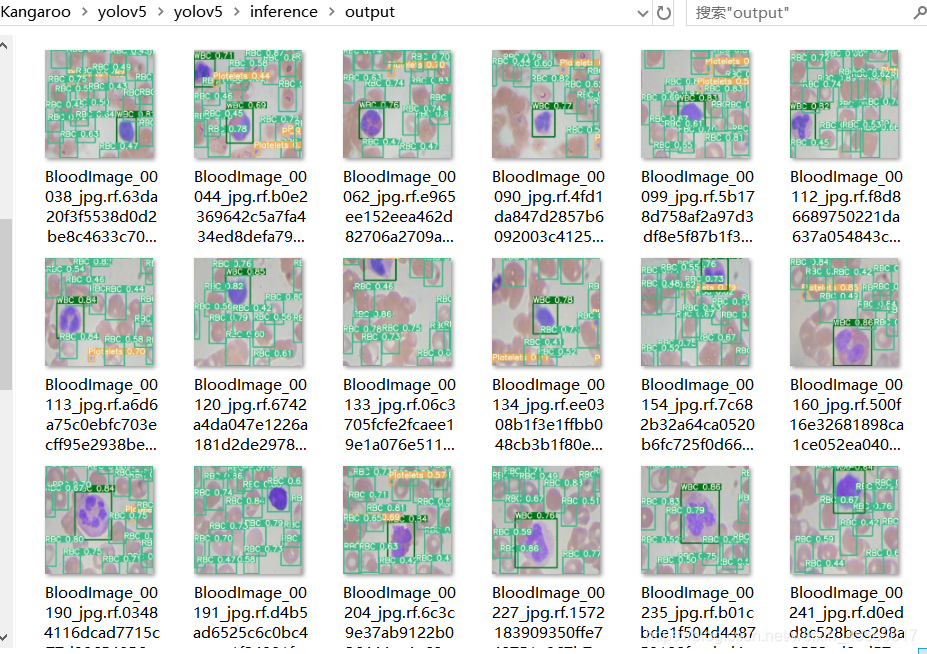Image resolution: width=927 pixels, height=654 pixels.
Task: Select the output breadcrumb segment
Action: tap(370, 13)
